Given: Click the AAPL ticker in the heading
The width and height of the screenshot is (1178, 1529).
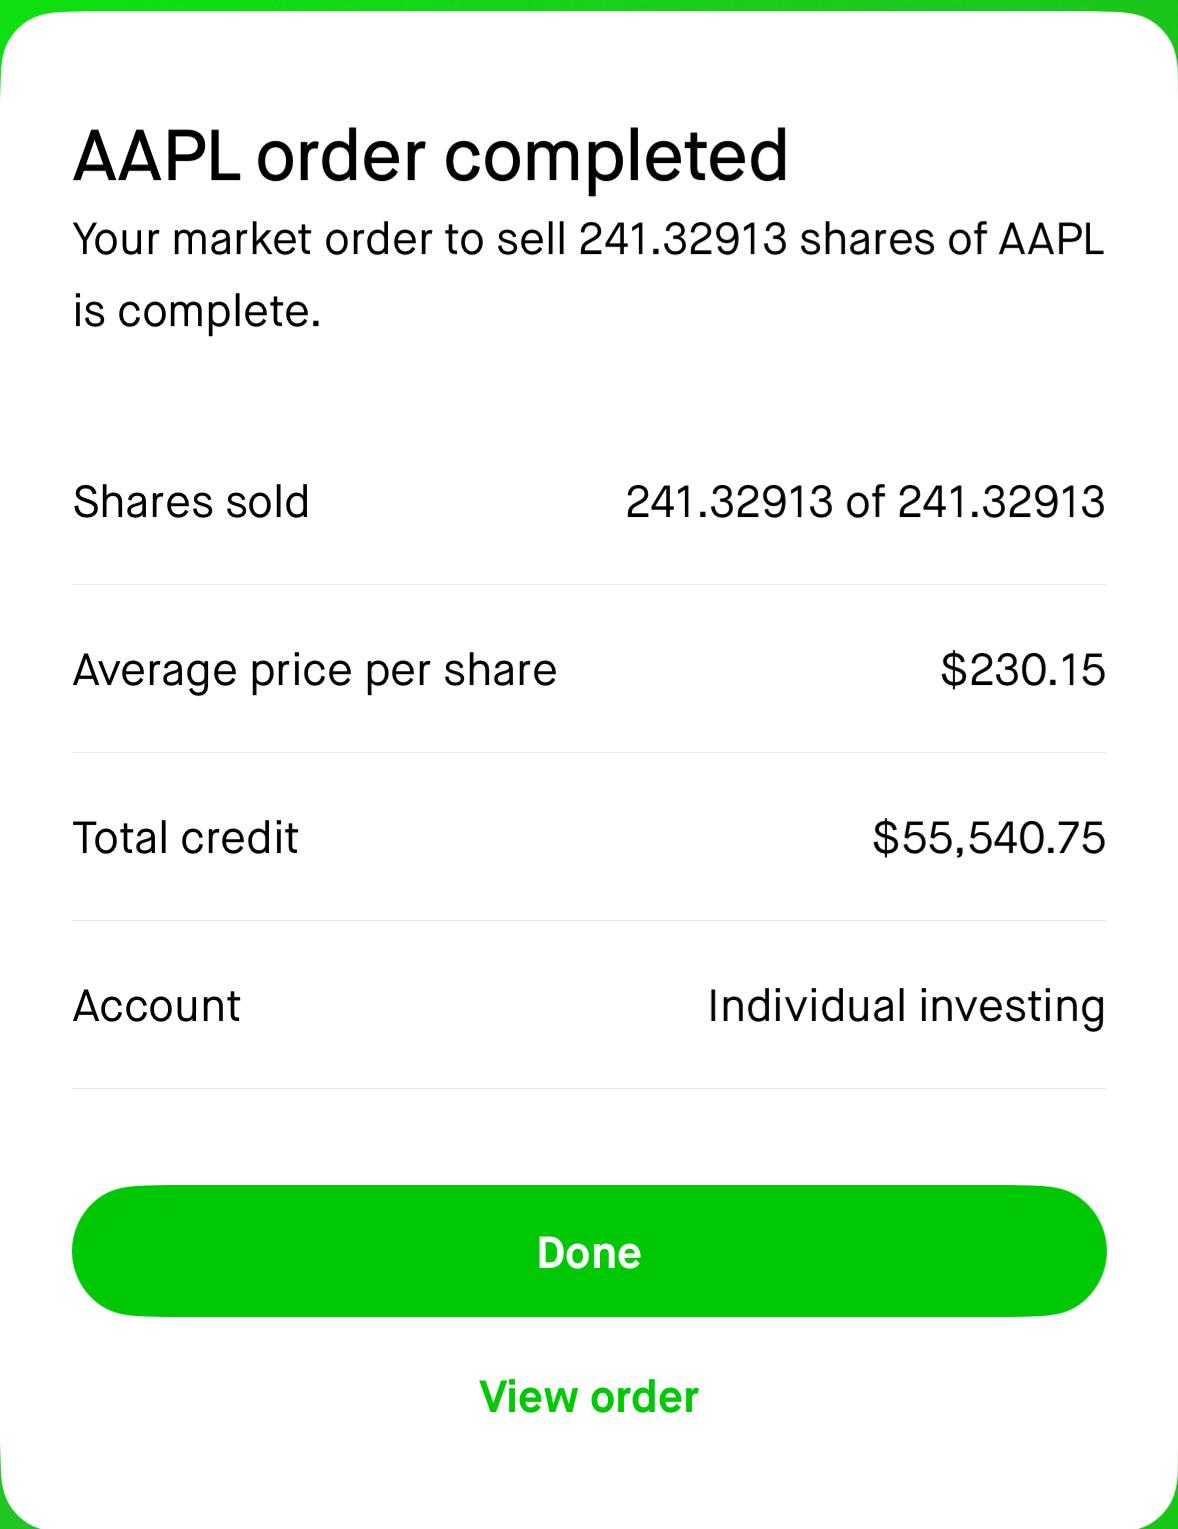Looking at the screenshot, I should click(156, 157).
